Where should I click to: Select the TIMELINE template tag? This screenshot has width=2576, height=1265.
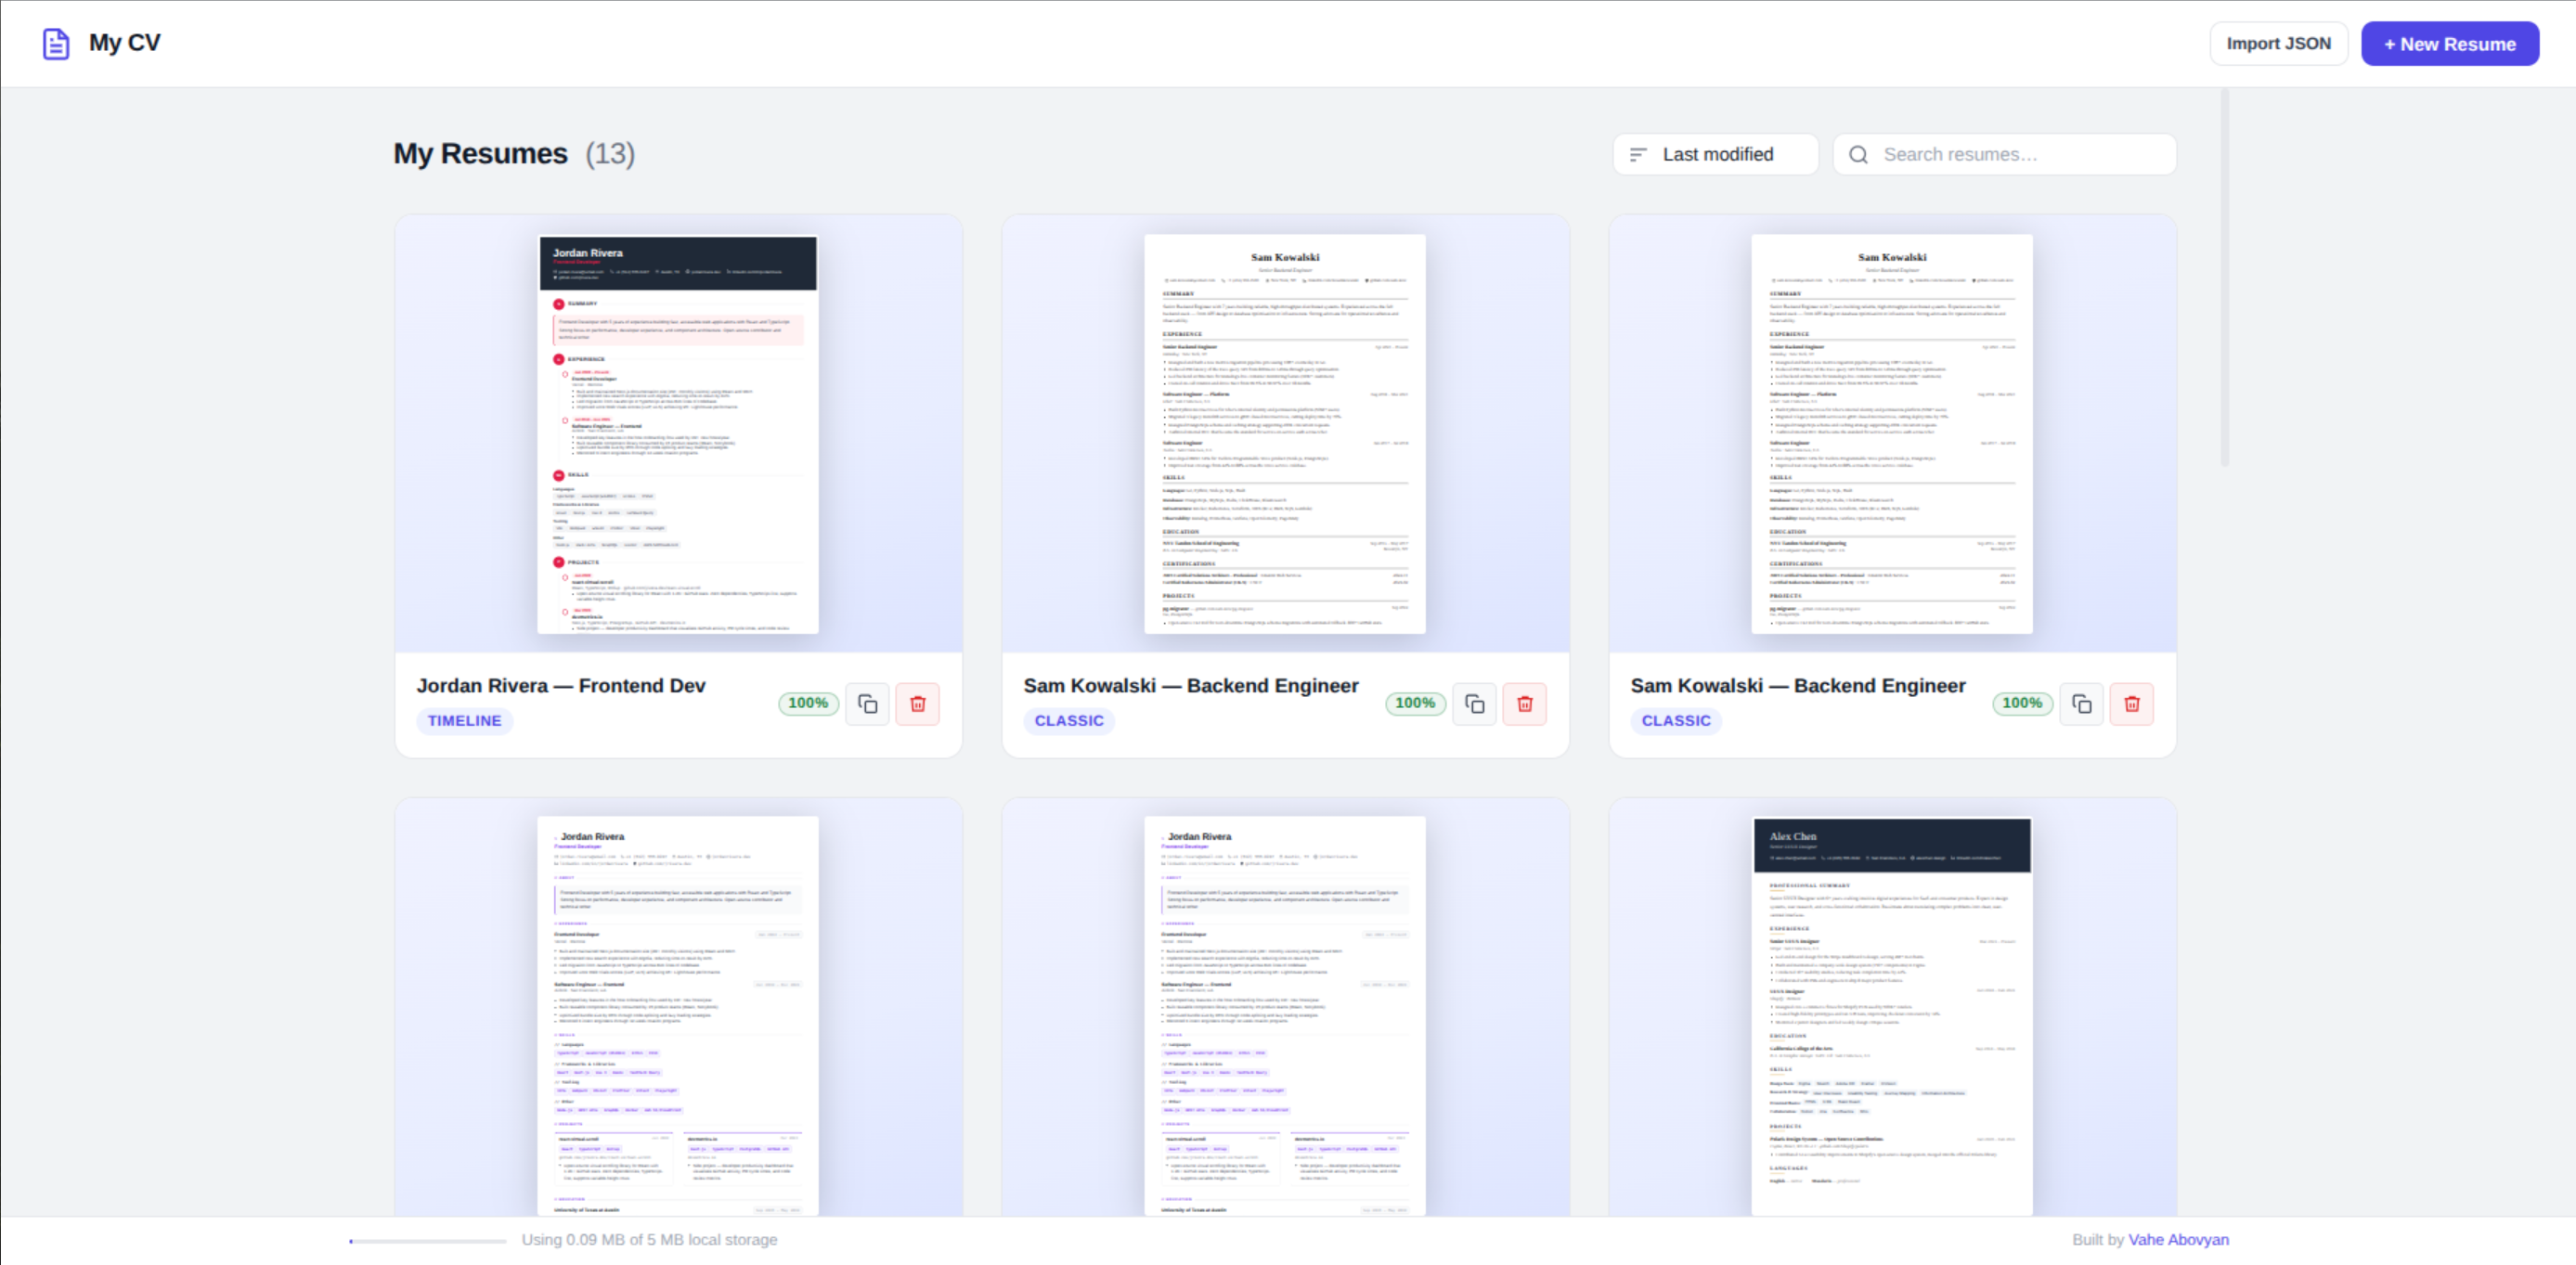pos(464,720)
